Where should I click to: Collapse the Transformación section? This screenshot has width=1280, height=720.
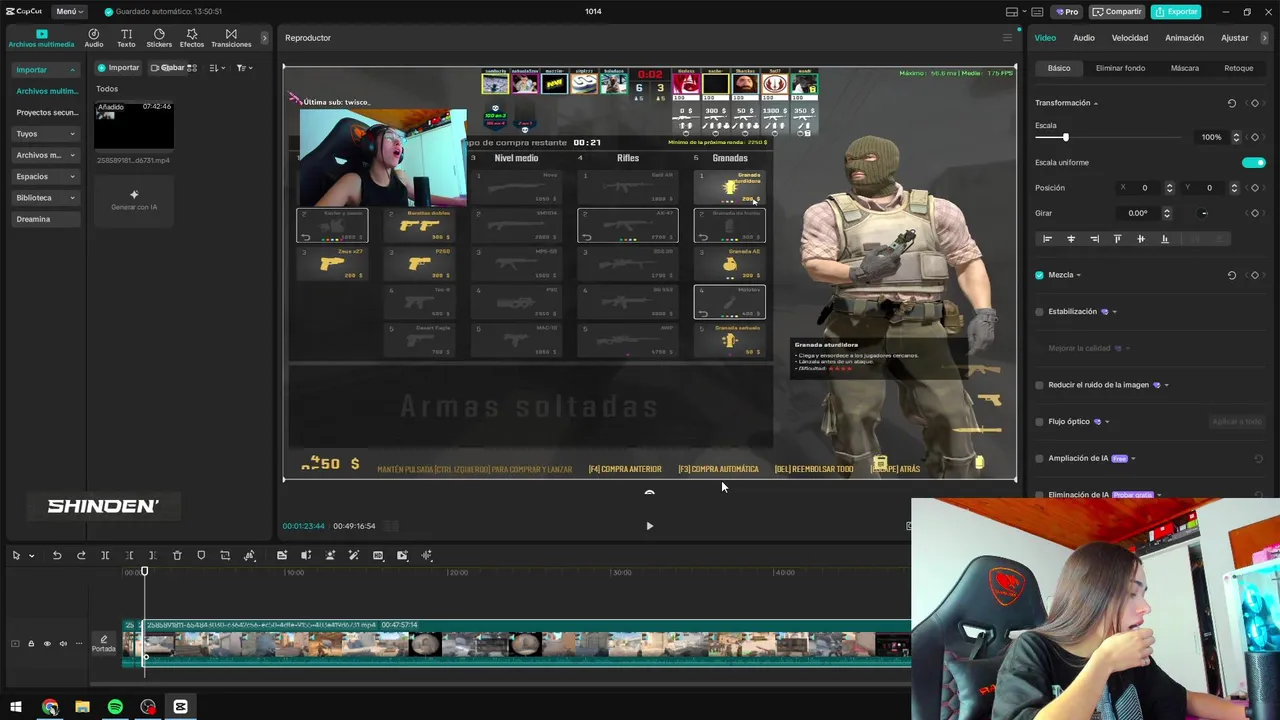[1096, 103]
